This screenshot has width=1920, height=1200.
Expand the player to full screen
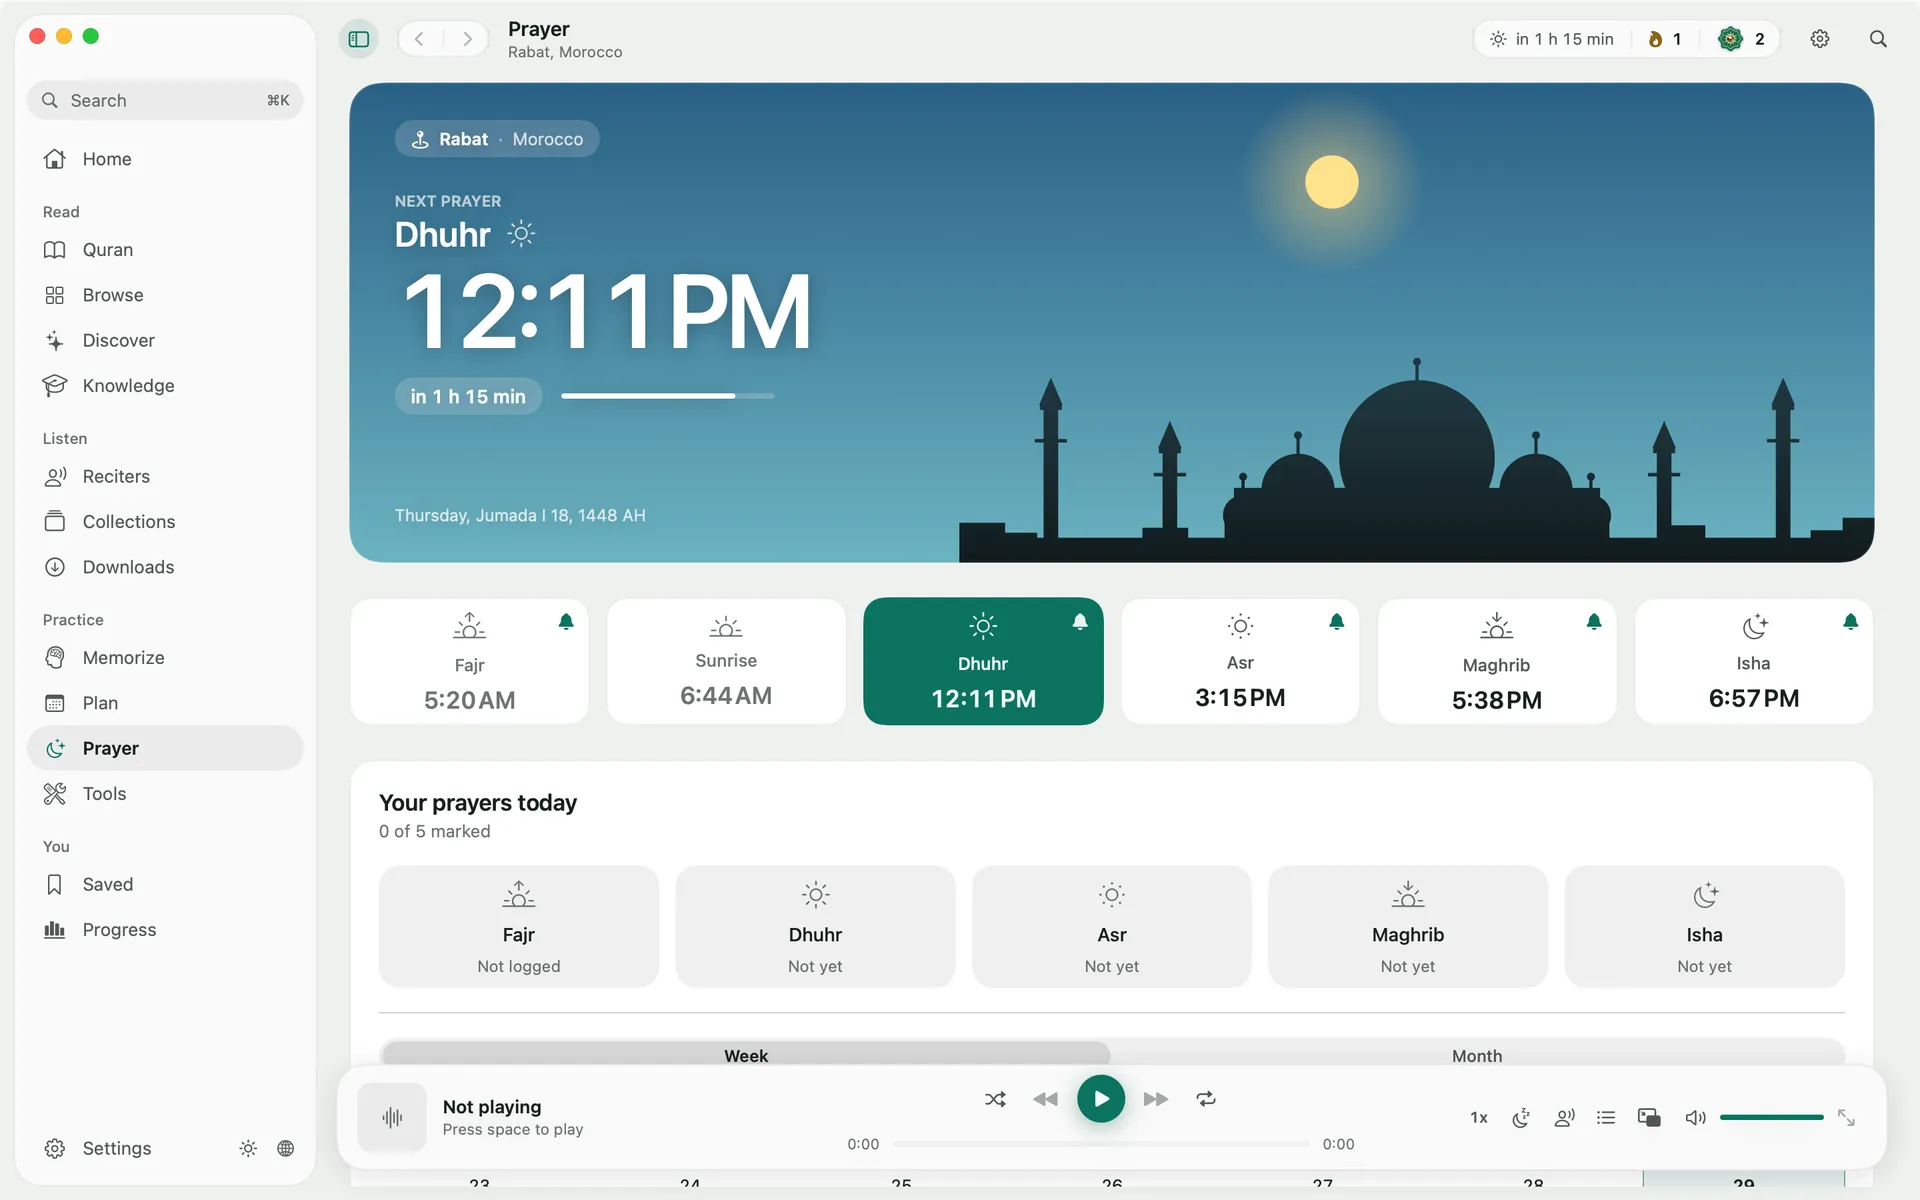[x=1846, y=1118]
